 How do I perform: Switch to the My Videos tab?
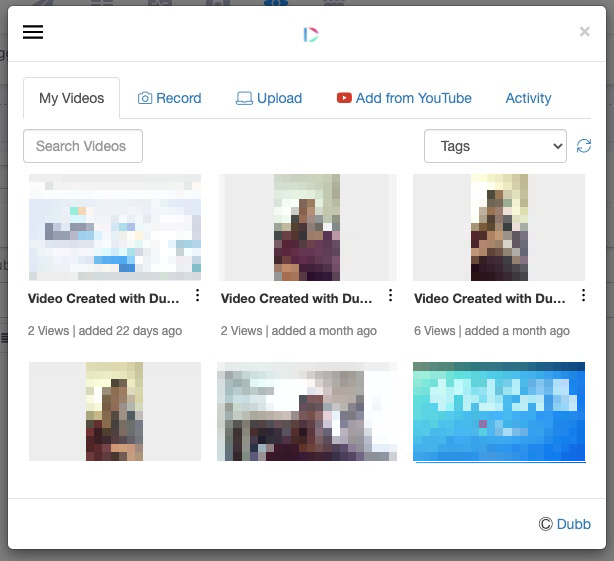71,98
